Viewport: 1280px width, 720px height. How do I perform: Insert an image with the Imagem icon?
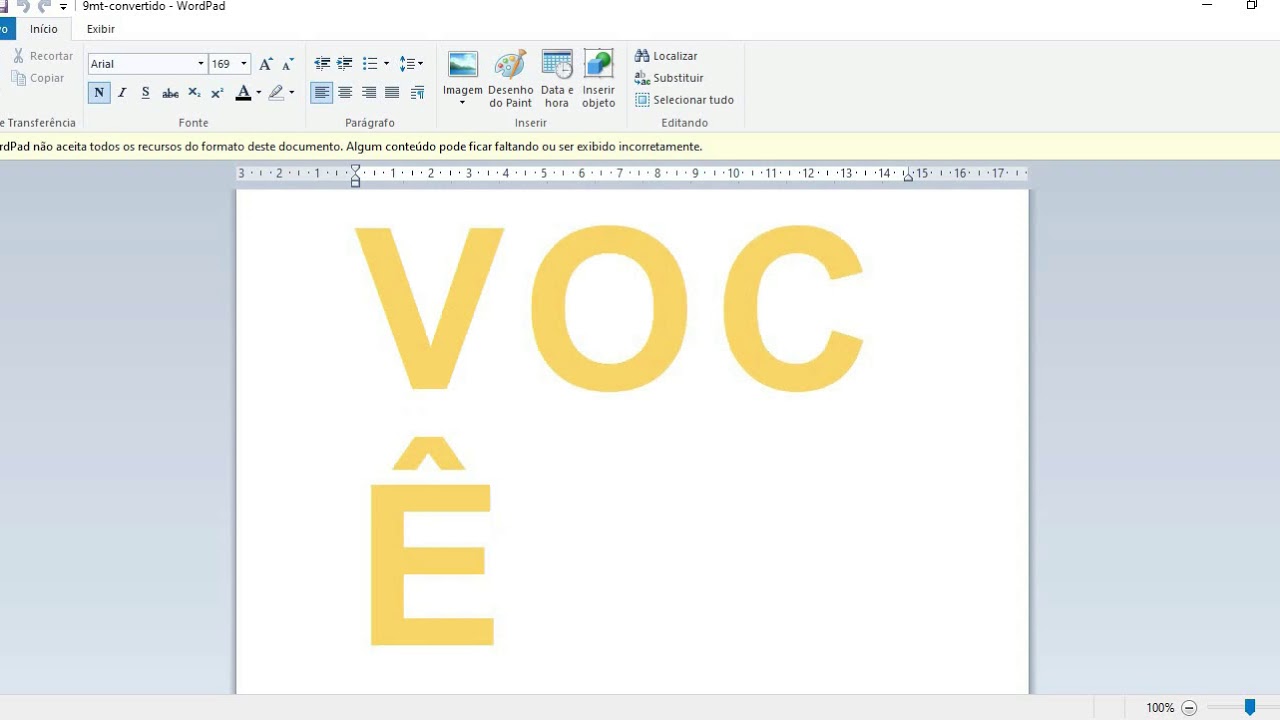[x=463, y=65]
